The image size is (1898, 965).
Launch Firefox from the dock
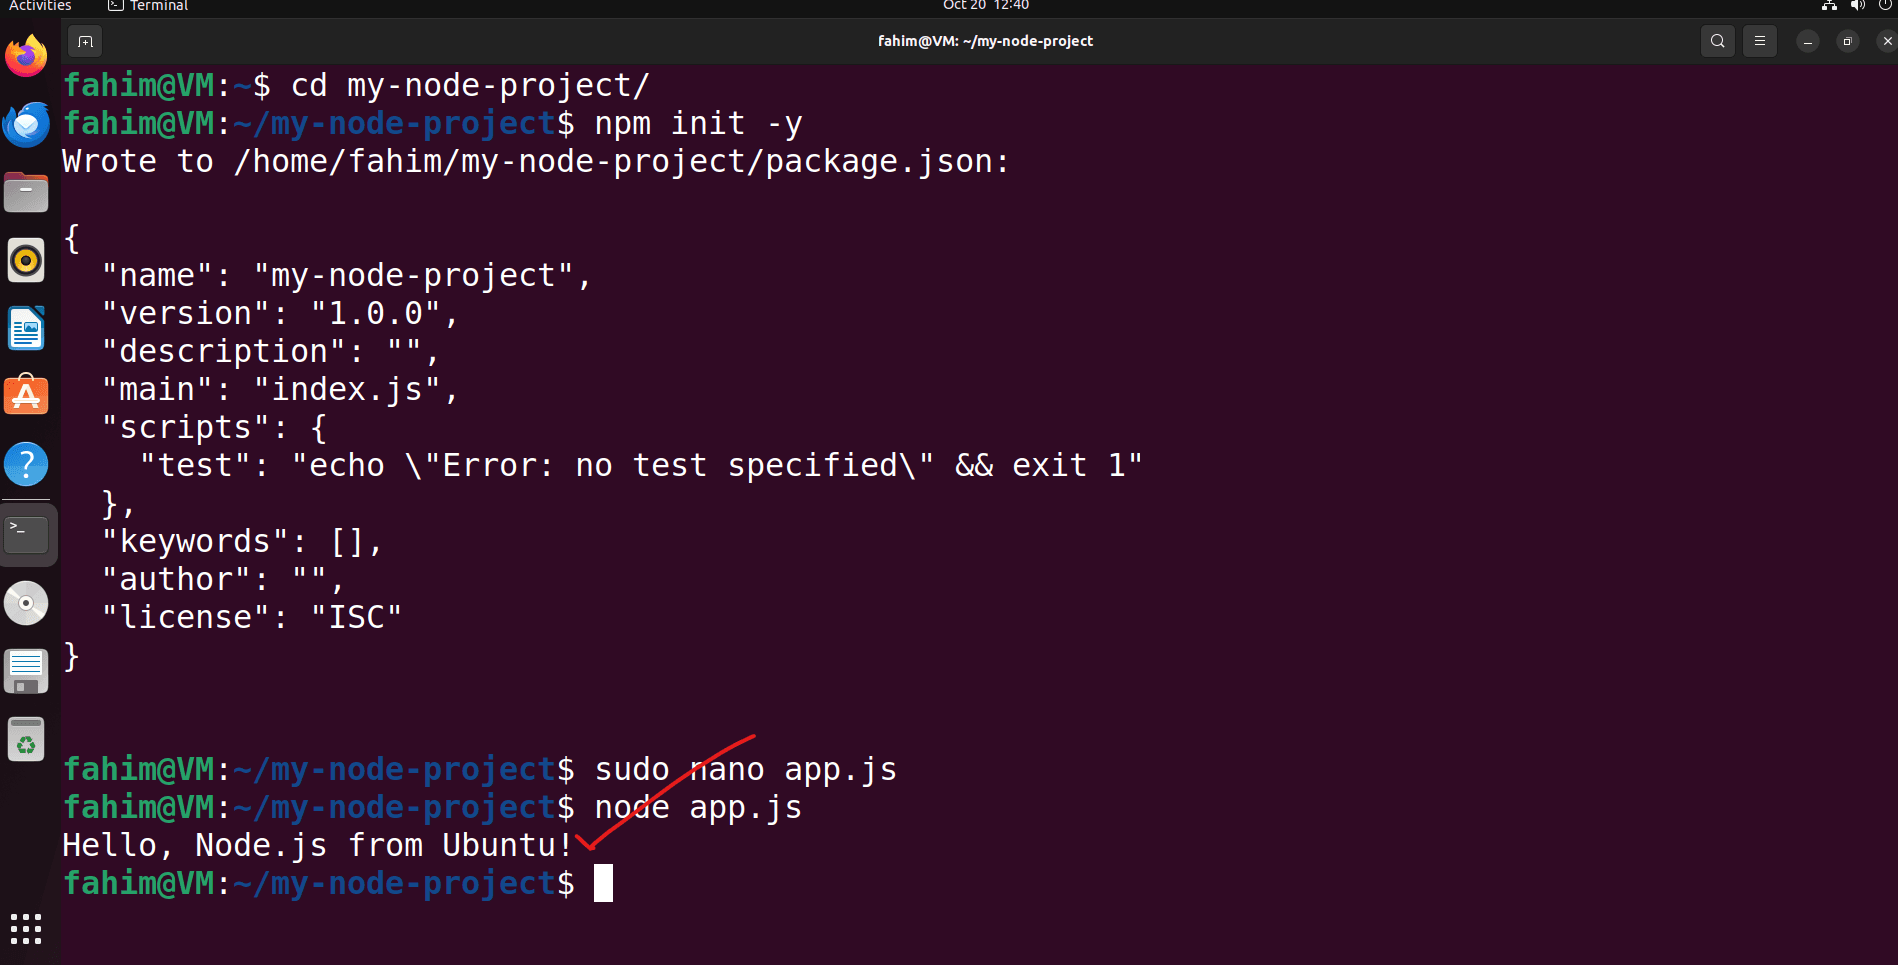coord(26,56)
